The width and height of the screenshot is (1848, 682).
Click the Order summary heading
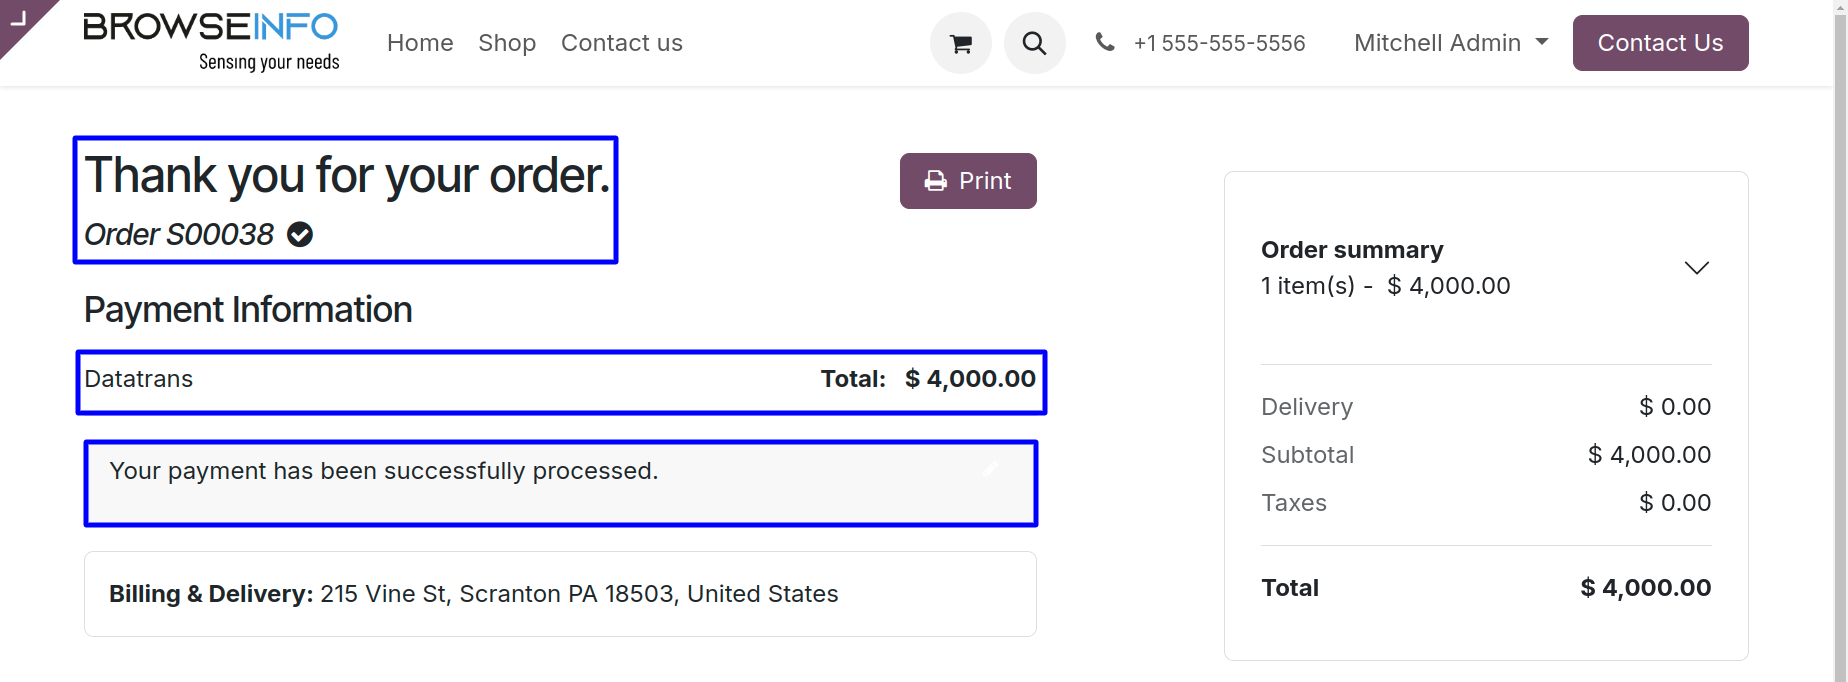[x=1352, y=249]
